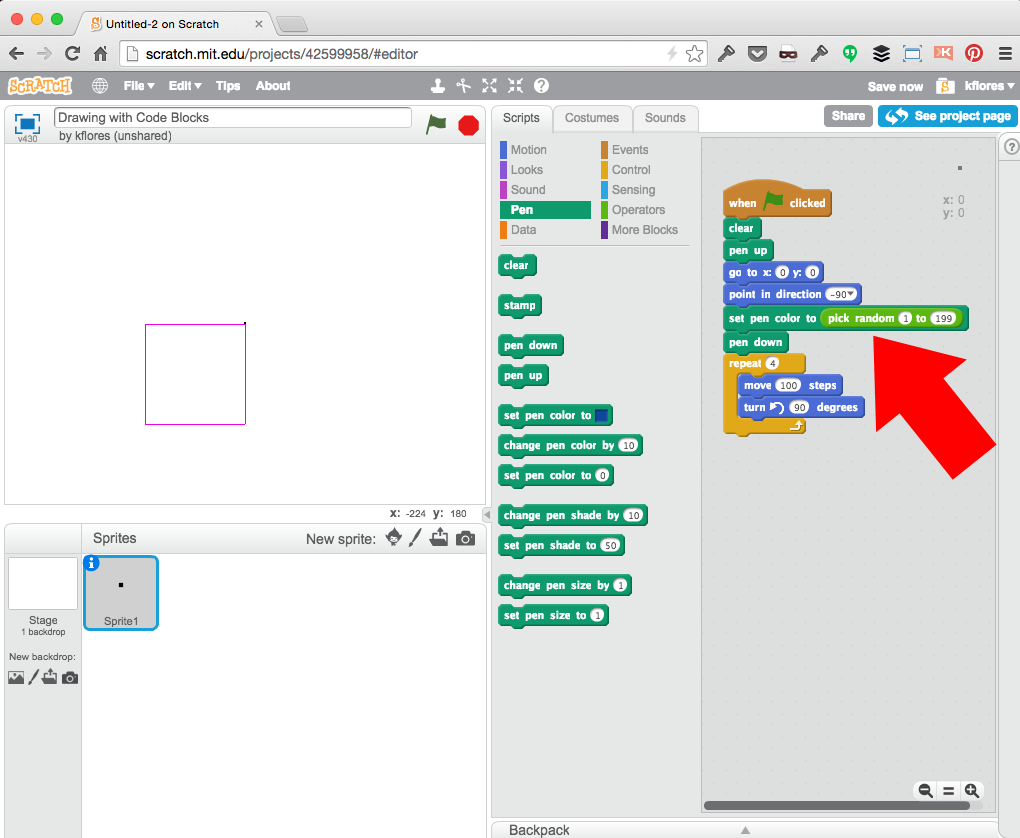Open Sprite1 info button
This screenshot has width=1020, height=838.
pos(92,563)
